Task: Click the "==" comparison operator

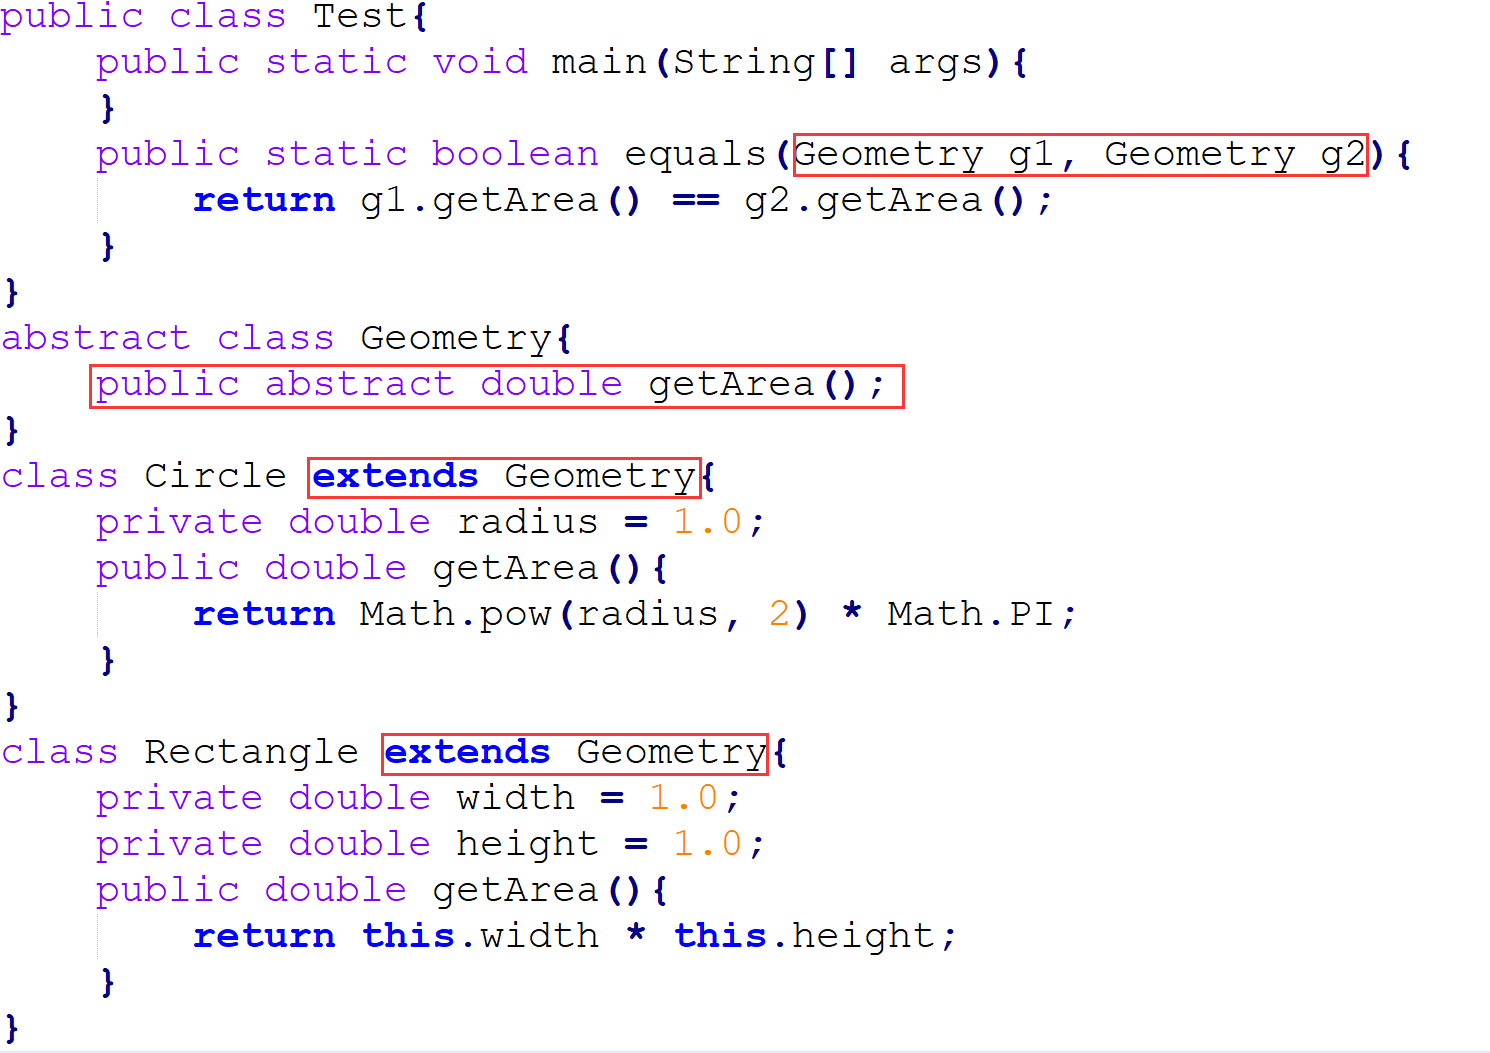Action: tap(695, 201)
